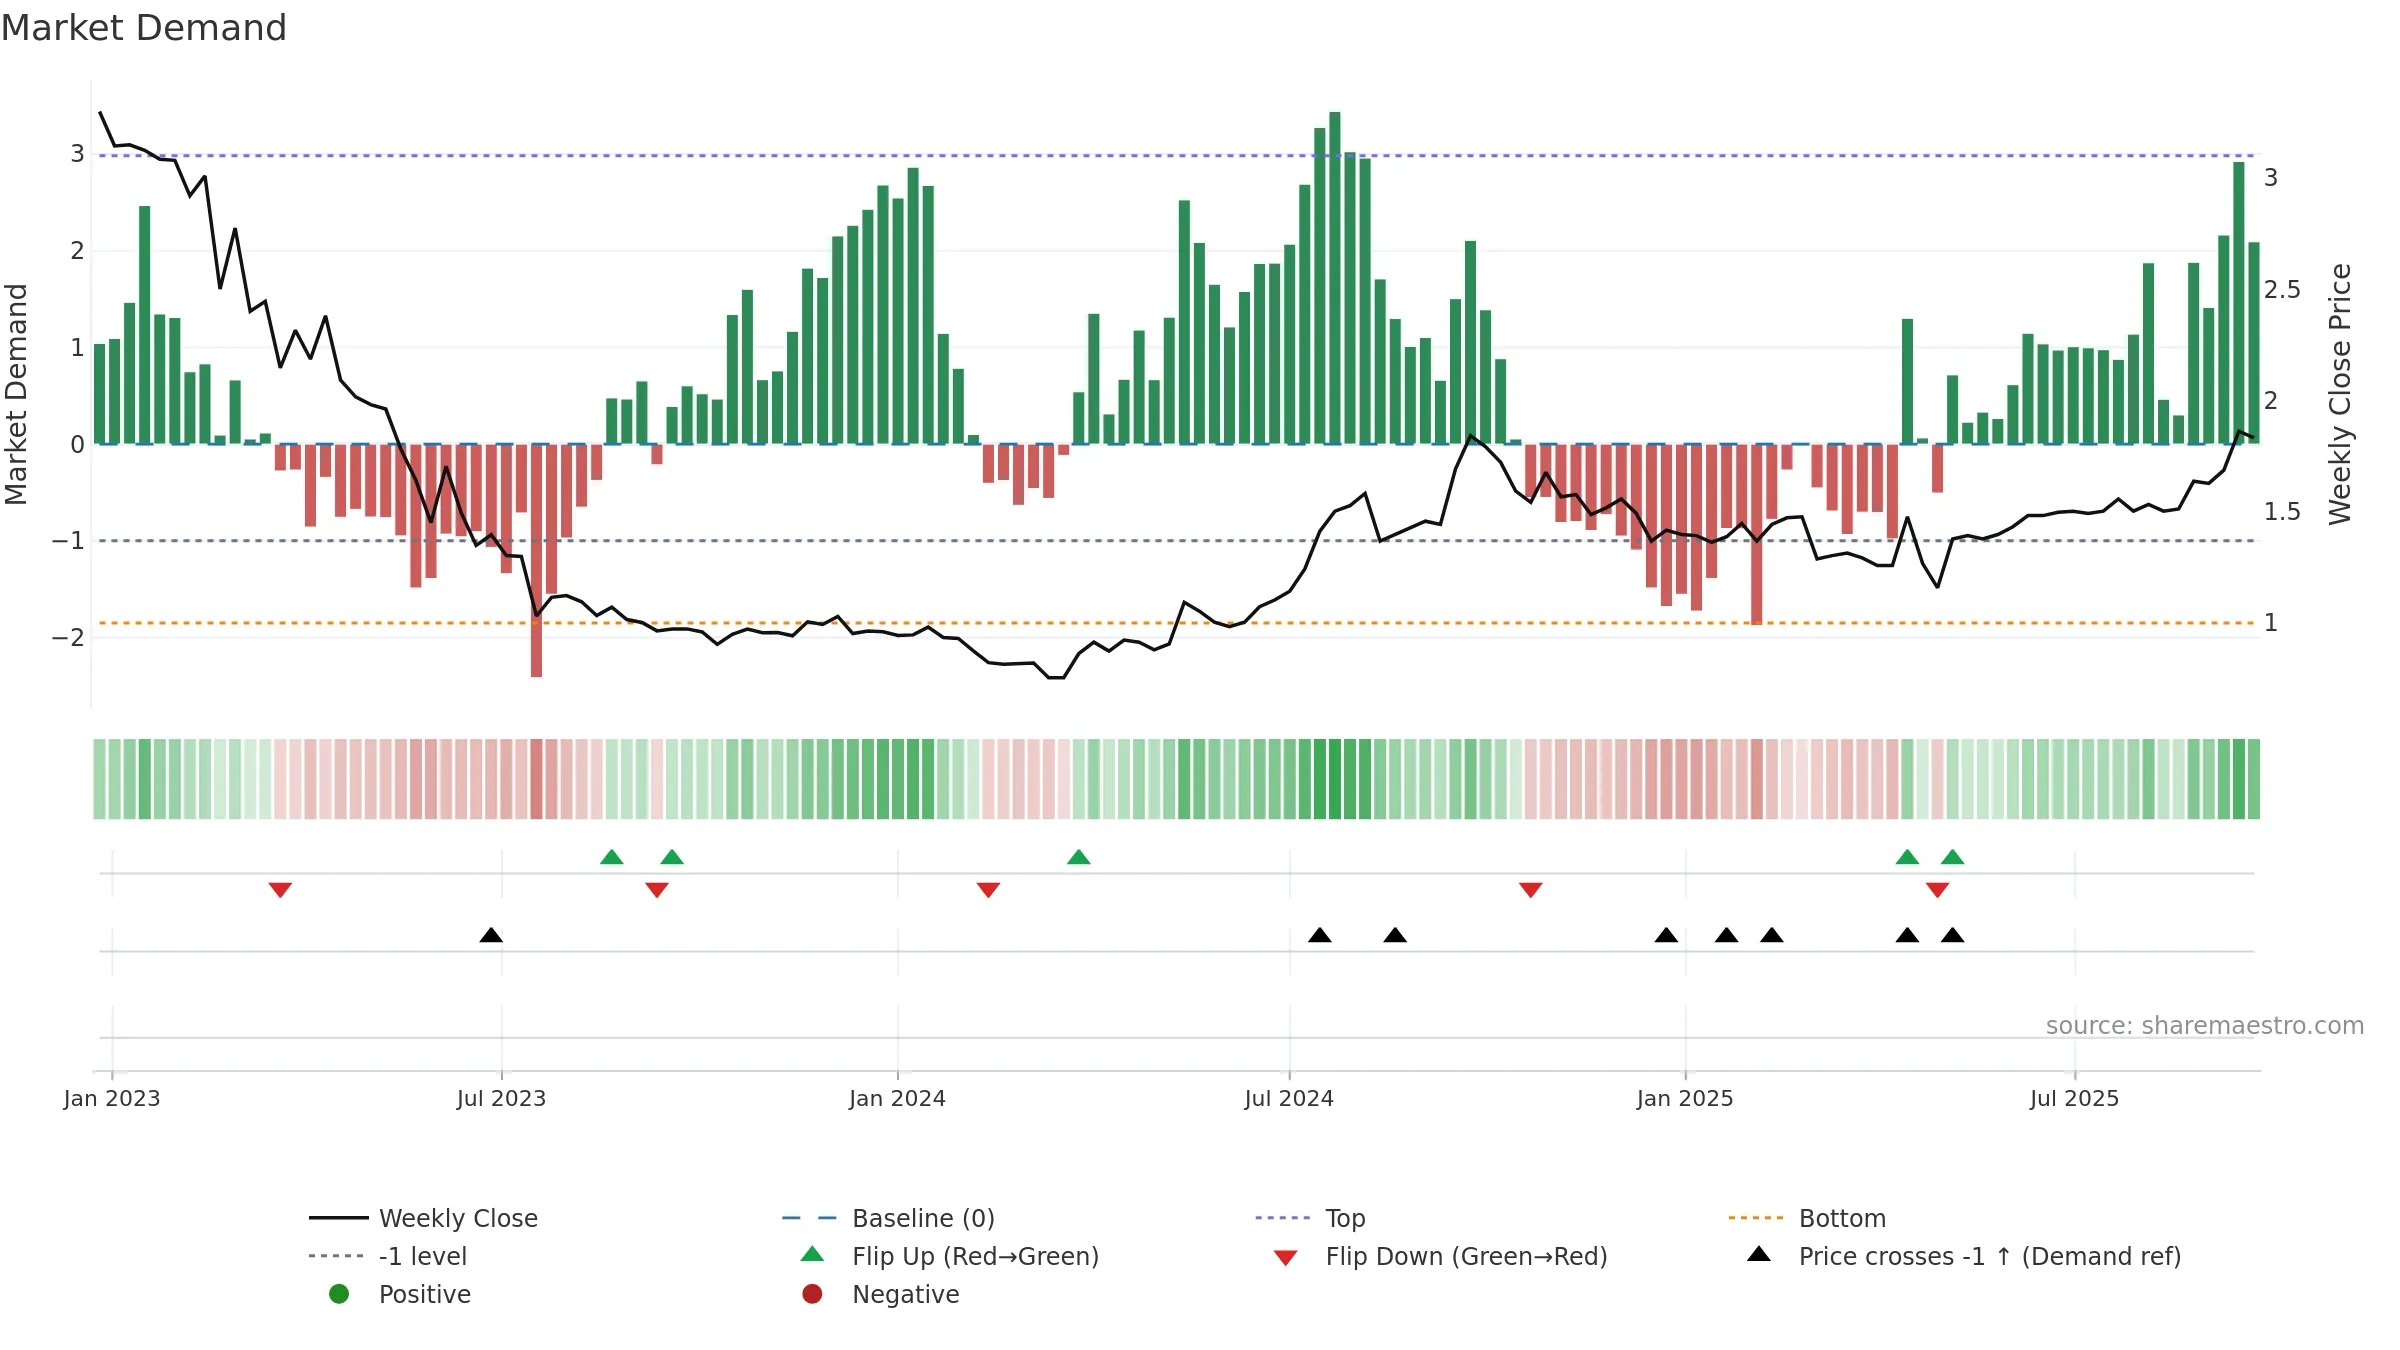Click the 2.5 tick on the price axis
The height and width of the screenshot is (1350, 2400).
coord(2282,290)
